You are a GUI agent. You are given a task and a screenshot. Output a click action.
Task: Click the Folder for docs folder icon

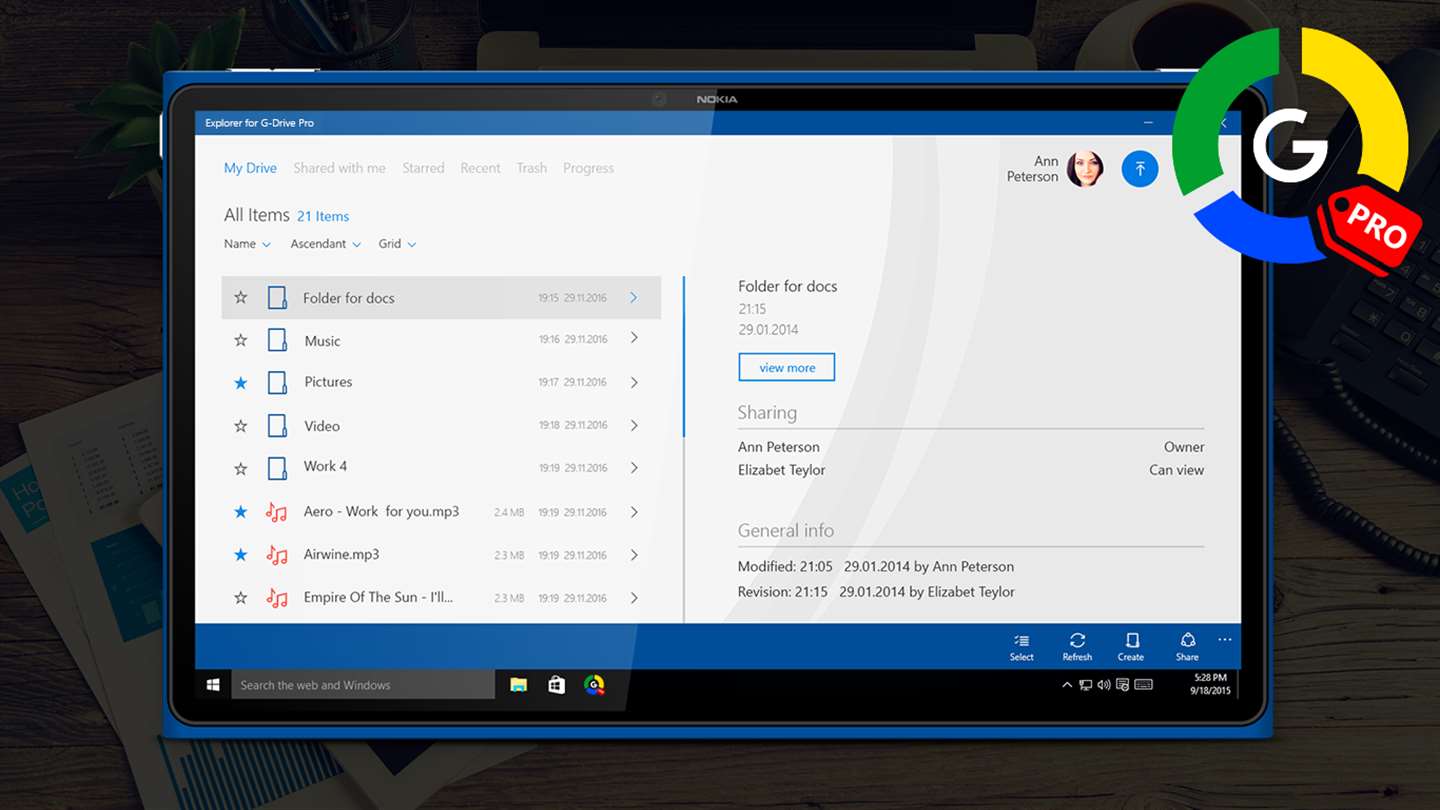277,298
